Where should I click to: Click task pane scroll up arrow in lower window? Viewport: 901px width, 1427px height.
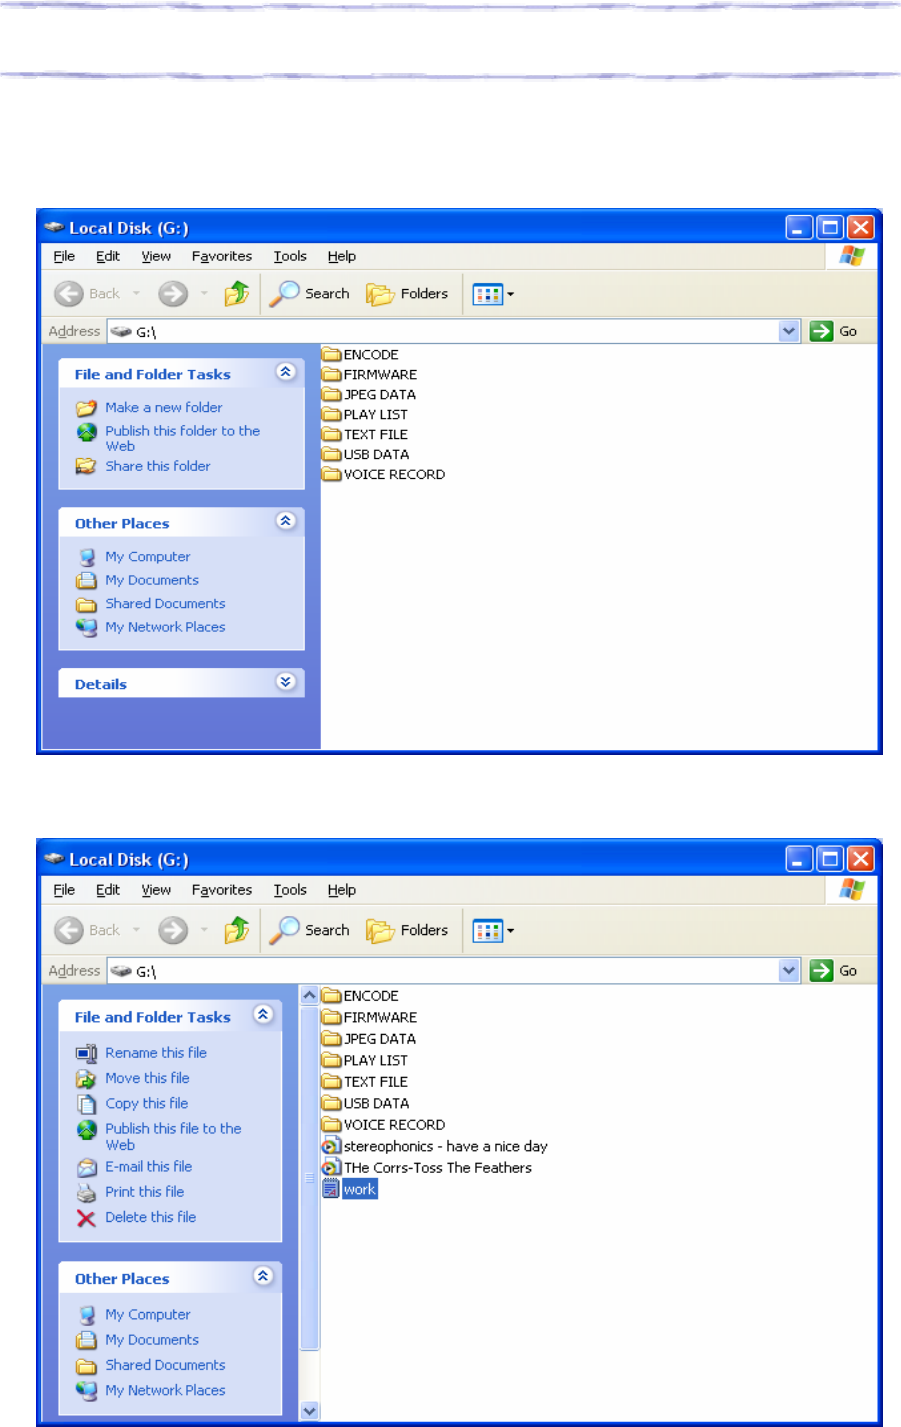point(310,995)
